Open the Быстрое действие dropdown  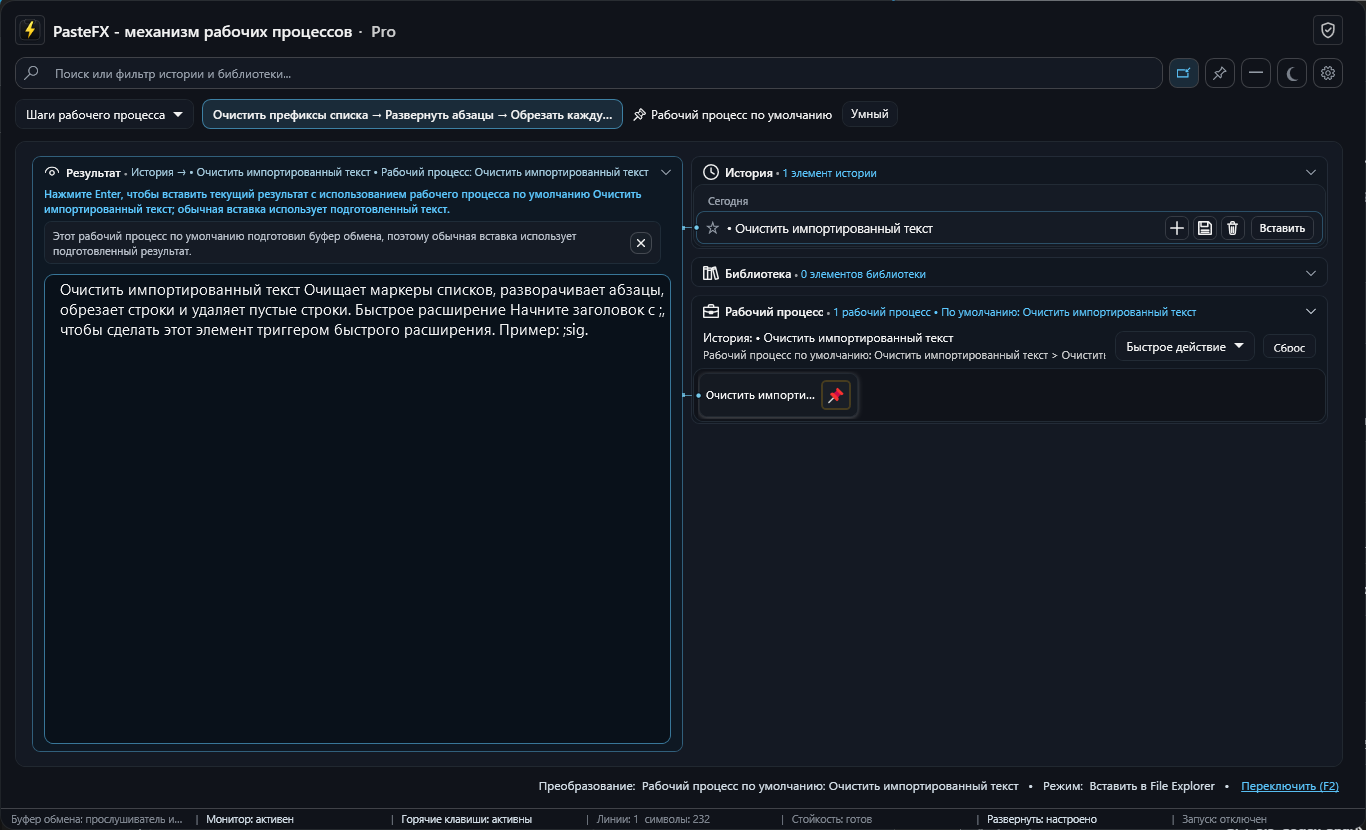coord(1185,347)
